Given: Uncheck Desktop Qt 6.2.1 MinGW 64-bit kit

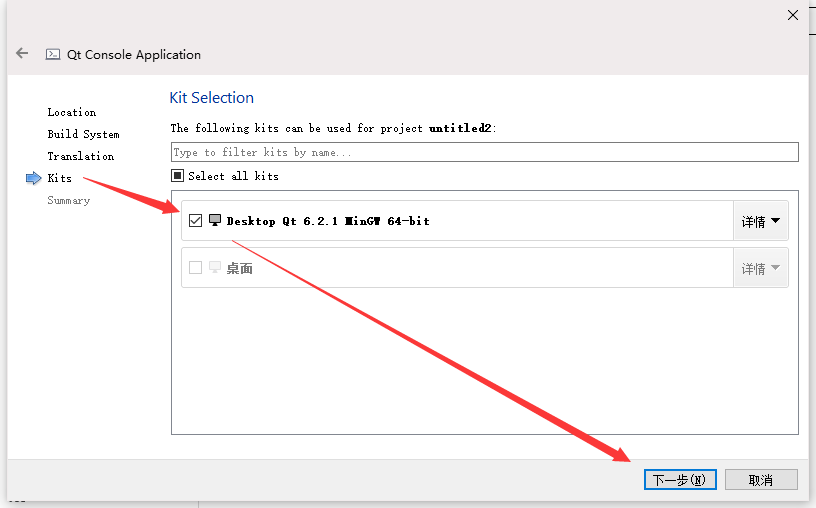Looking at the screenshot, I should [x=195, y=221].
